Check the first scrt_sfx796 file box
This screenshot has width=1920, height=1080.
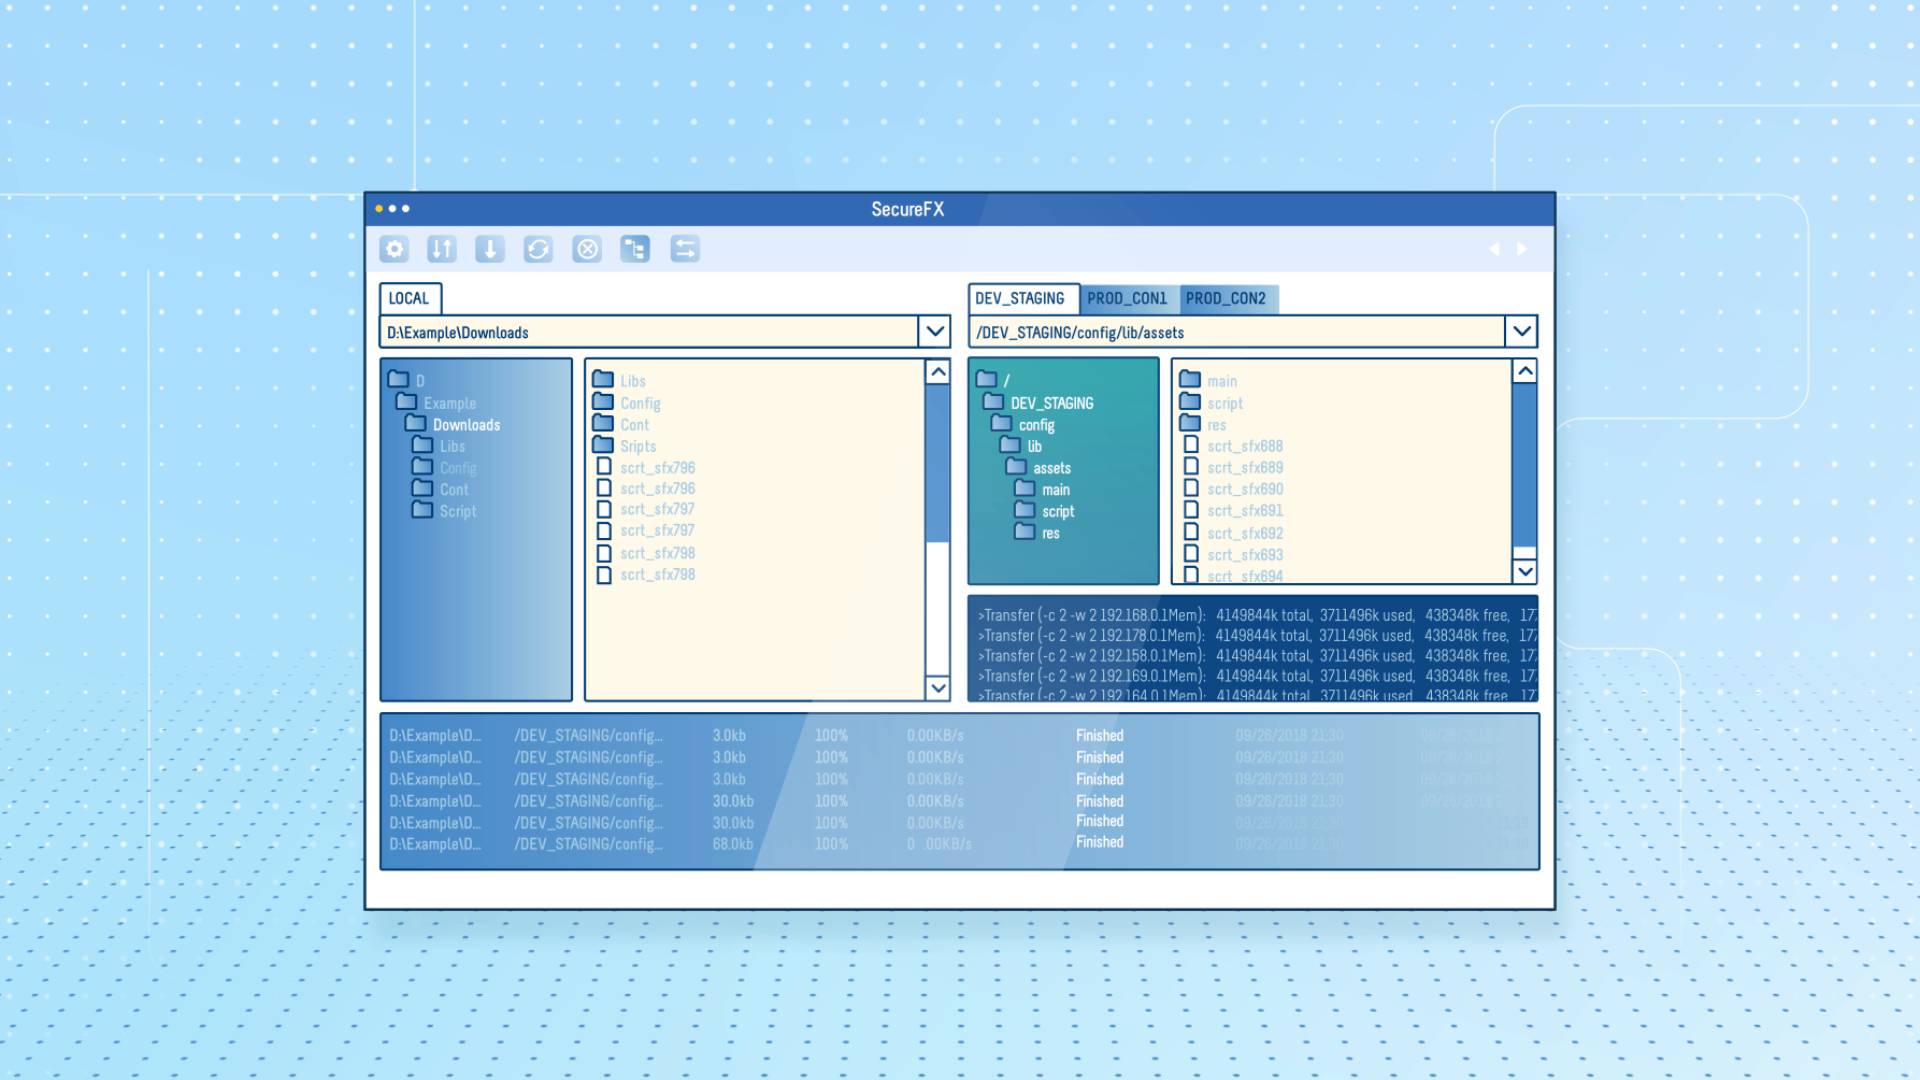[x=604, y=467]
